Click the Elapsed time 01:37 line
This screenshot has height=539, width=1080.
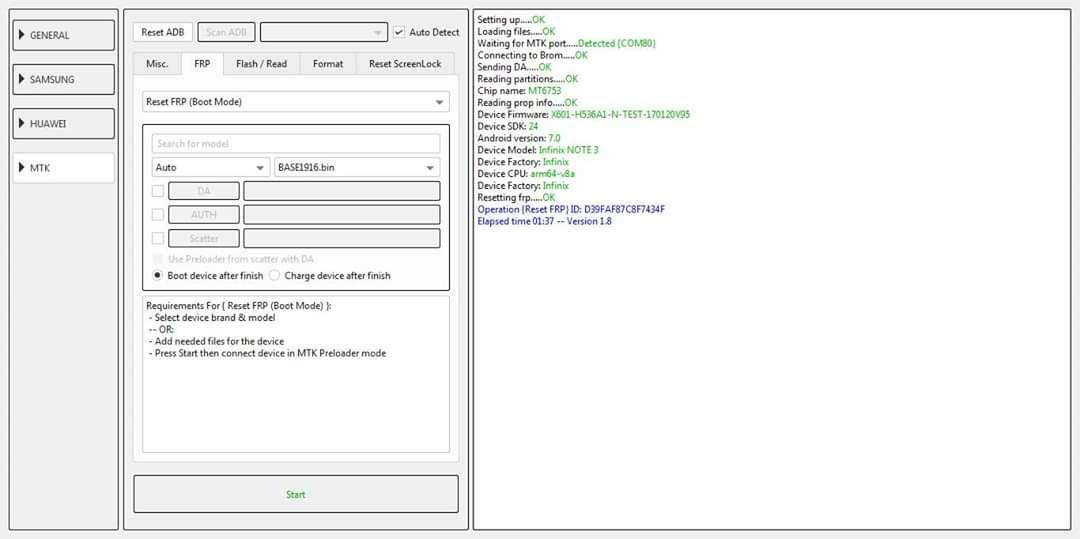click(x=544, y=222)
